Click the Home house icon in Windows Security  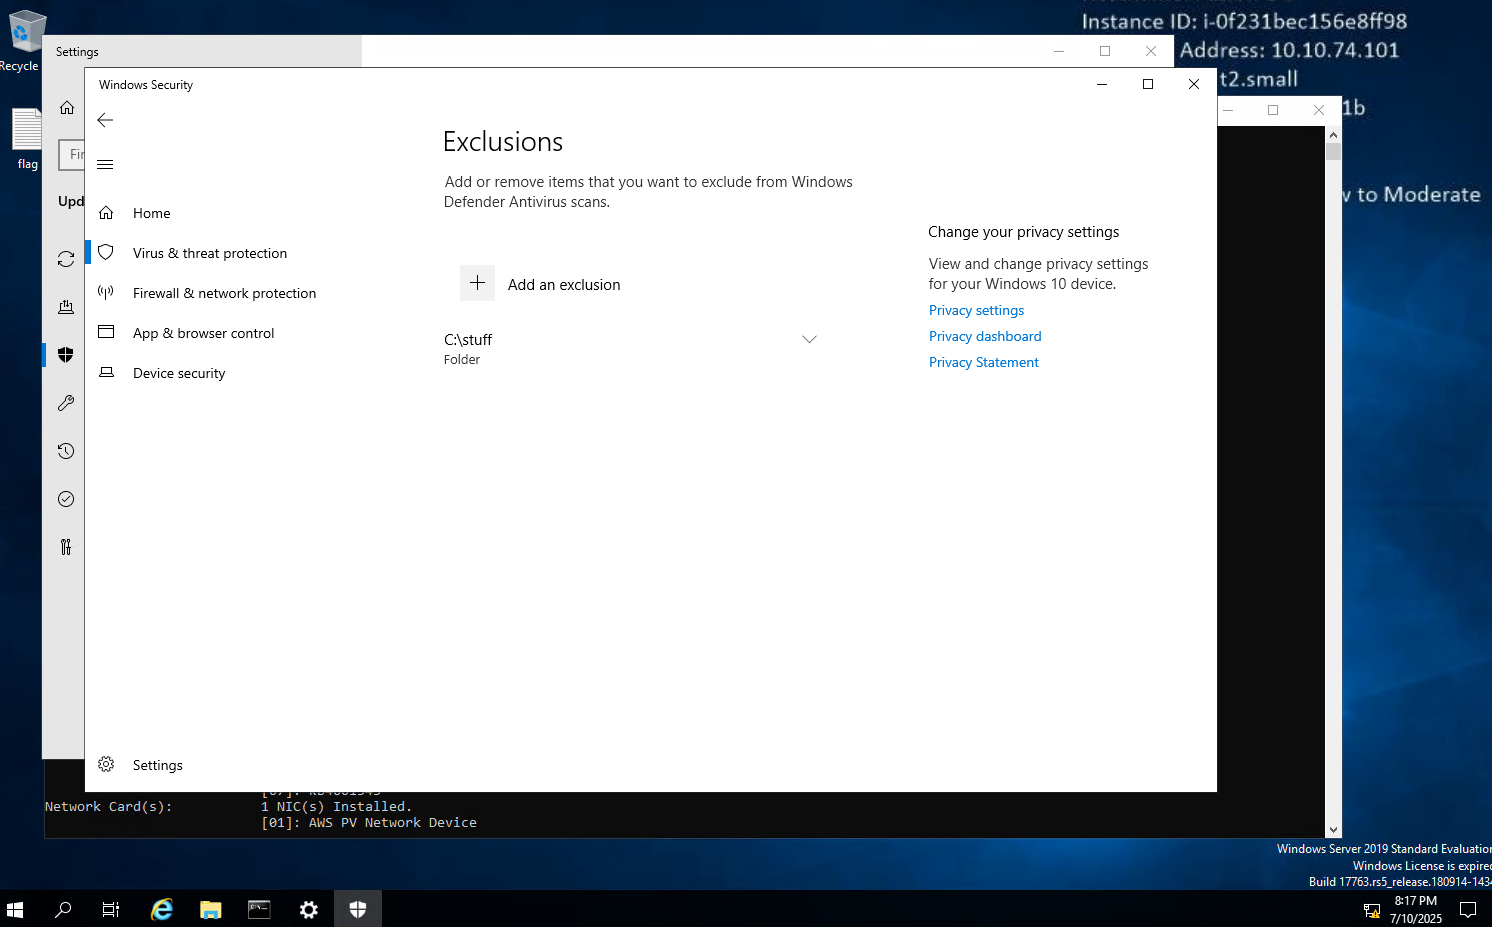(106, 213)
